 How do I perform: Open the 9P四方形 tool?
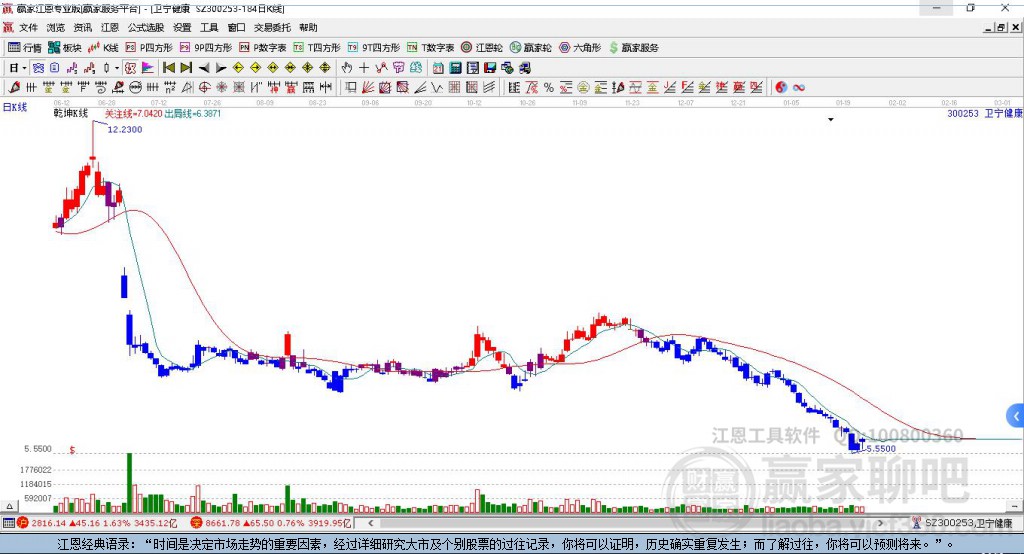pos(206,48)
